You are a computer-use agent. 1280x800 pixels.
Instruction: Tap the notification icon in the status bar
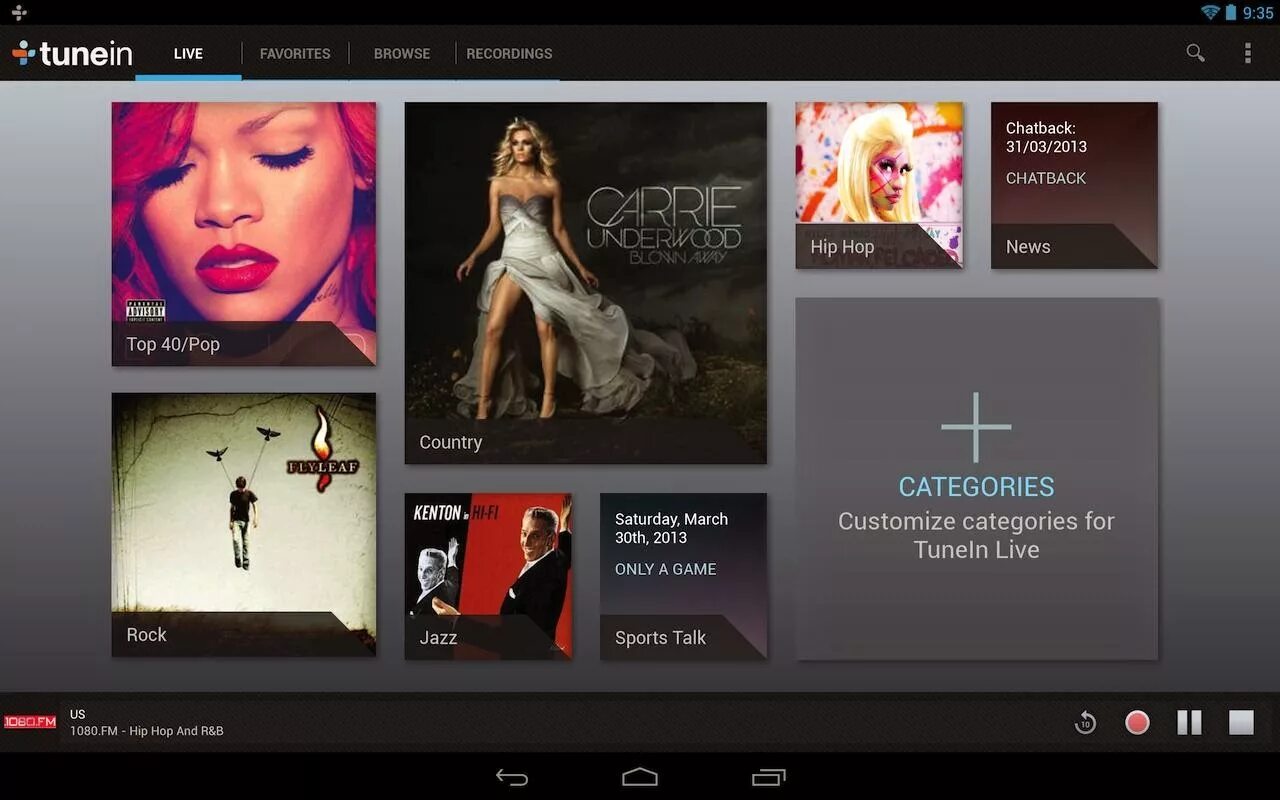(x=19, y=12)
